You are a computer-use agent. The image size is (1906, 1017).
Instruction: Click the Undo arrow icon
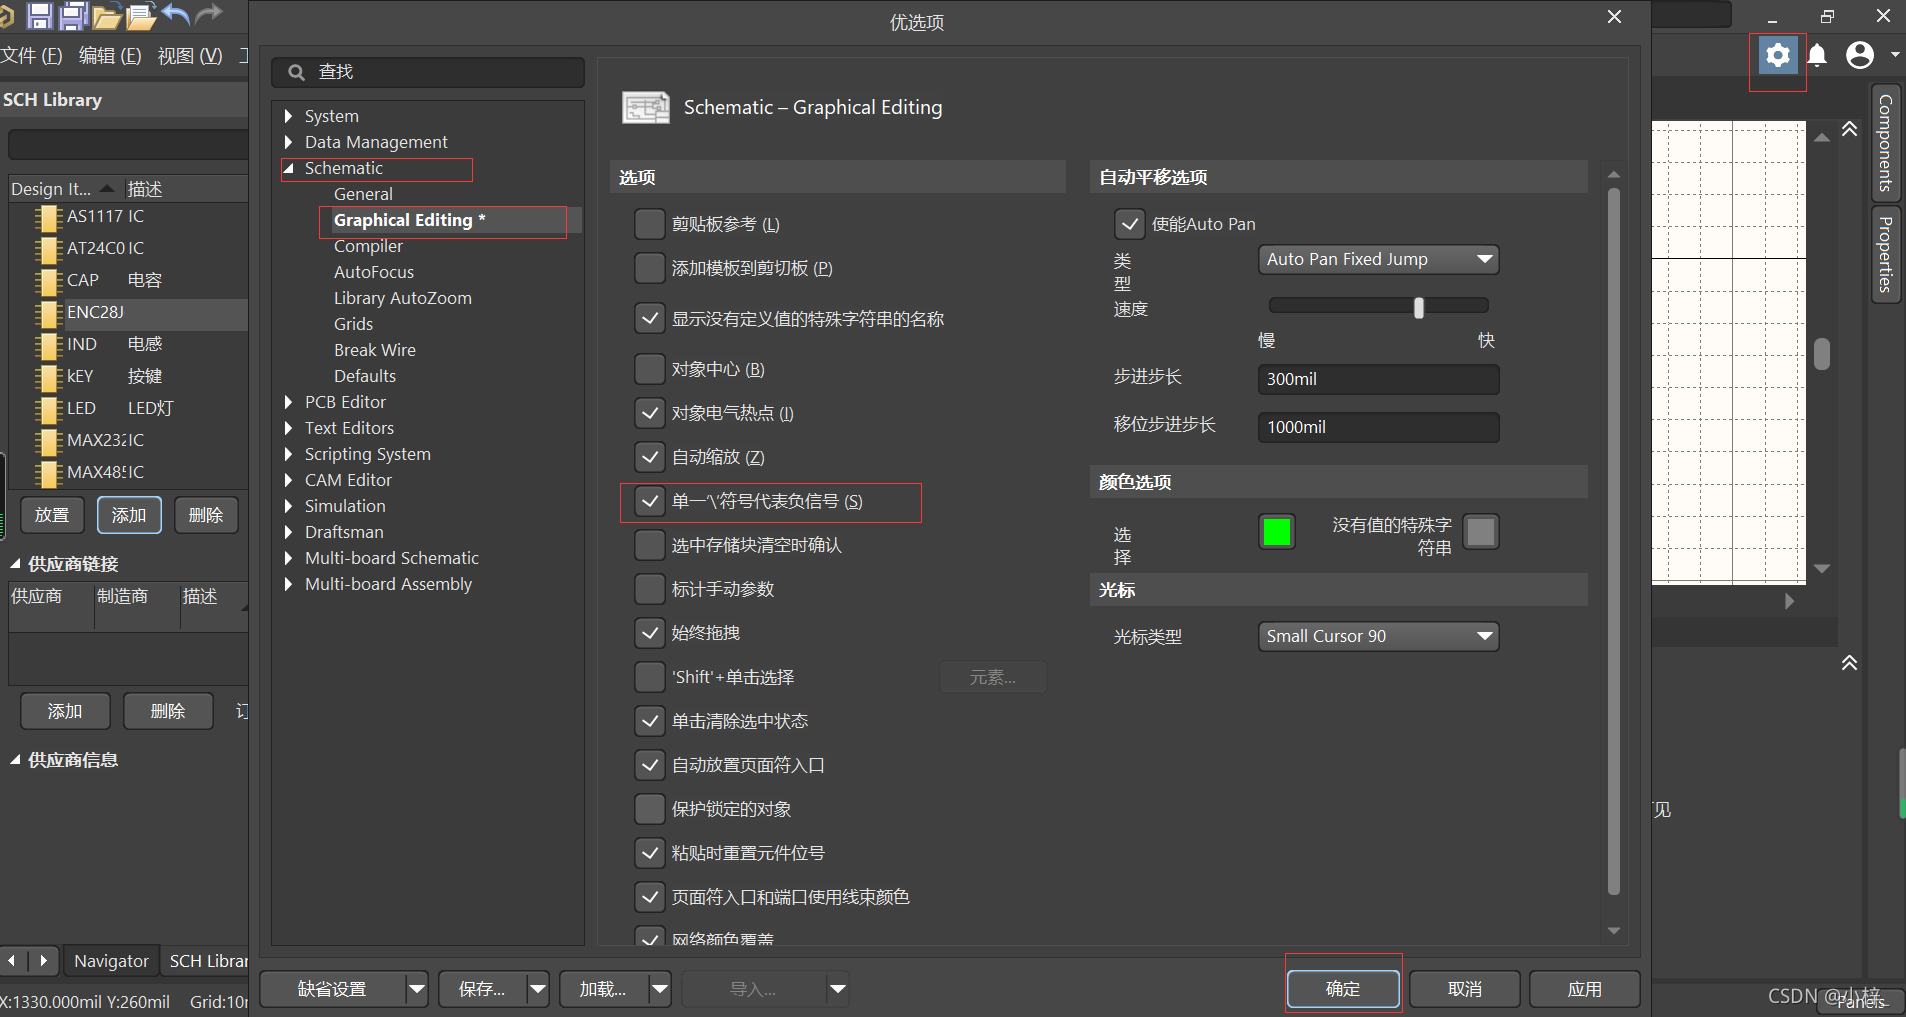pos(175,15)
